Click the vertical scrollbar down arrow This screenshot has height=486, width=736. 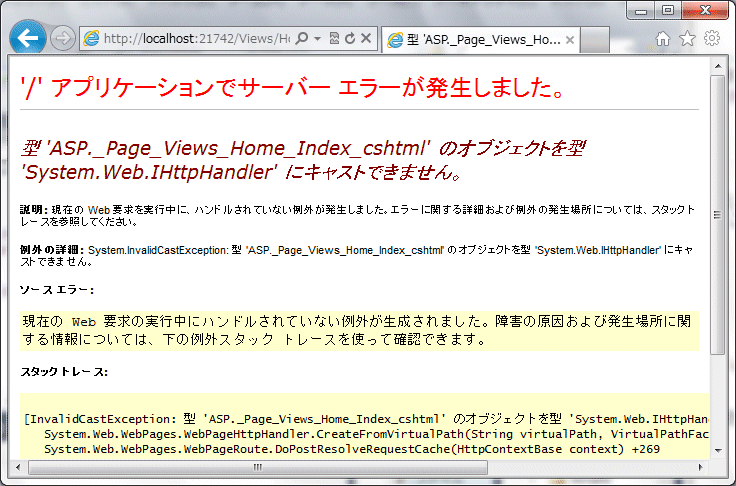point(718,451)
